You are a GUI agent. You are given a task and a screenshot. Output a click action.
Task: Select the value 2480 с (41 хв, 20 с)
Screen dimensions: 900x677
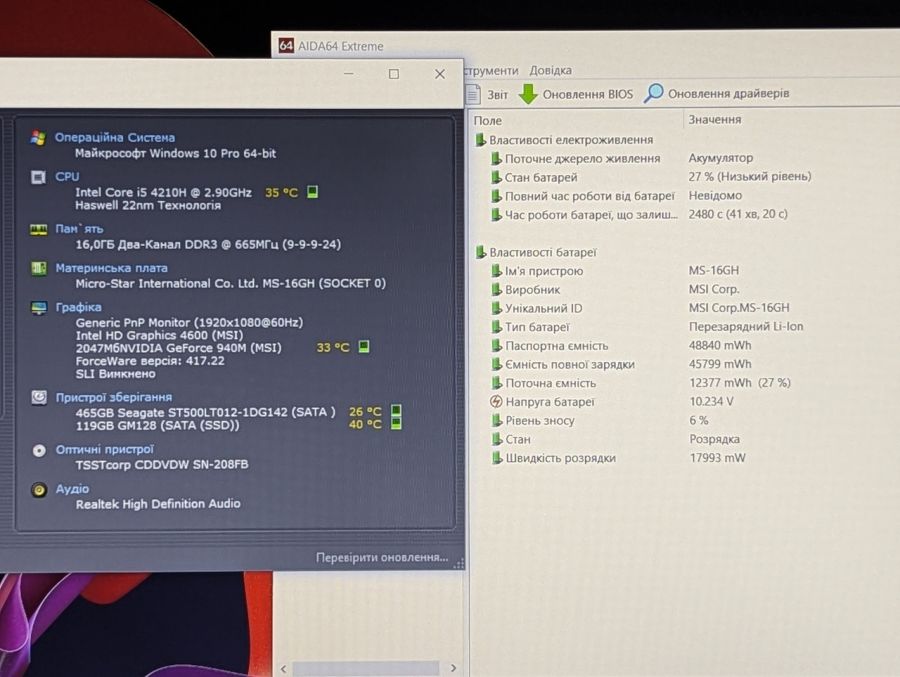pyautogui.click(x=738, y=214)
